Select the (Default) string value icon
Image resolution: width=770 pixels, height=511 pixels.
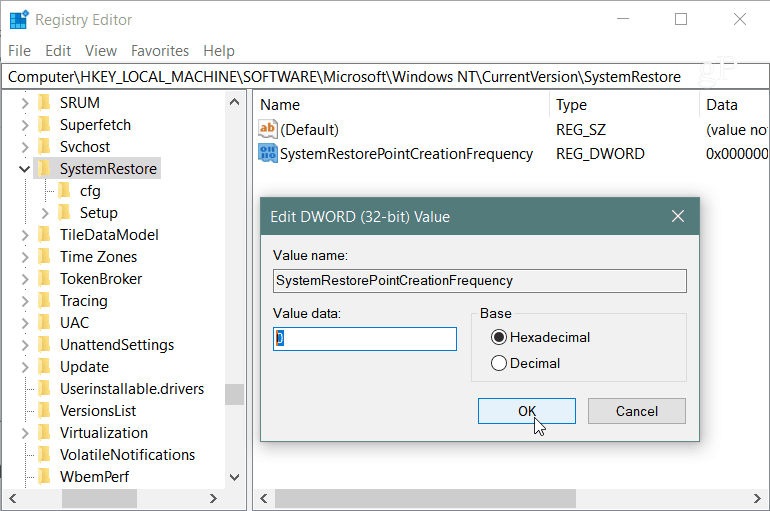268,130
